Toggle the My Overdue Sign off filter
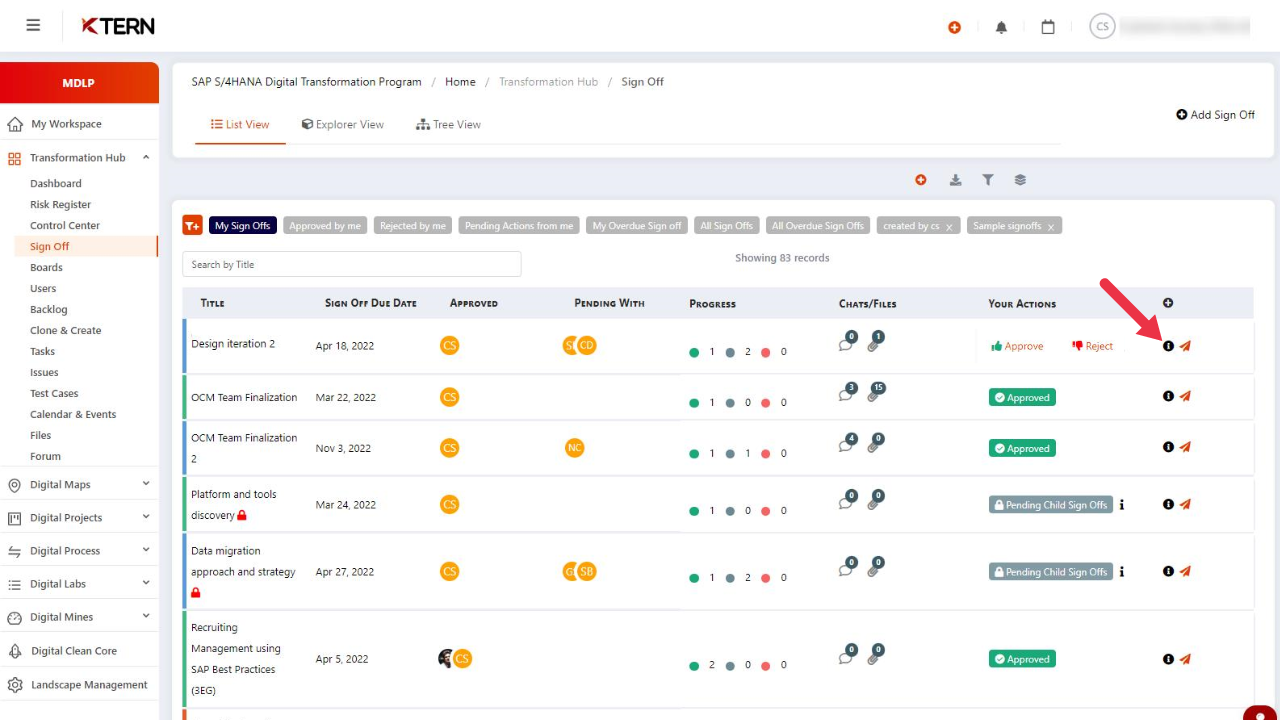This screenshot has width=1280, height=720. click(637, 226)
